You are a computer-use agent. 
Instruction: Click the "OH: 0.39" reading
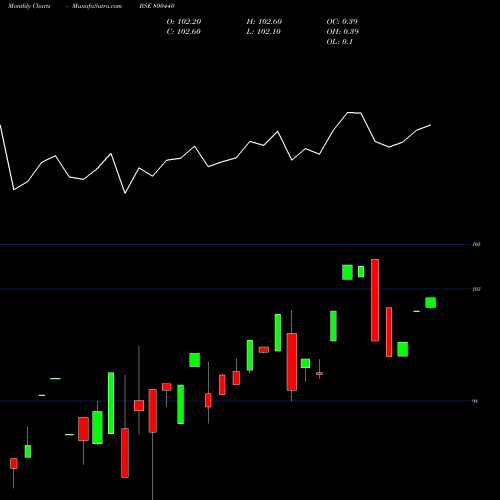click(x=343, y=32)
